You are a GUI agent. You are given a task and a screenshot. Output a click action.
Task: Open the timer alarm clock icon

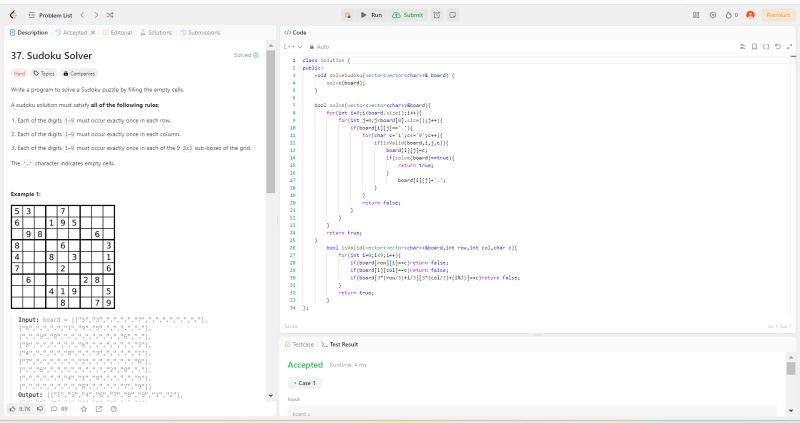tap(437, 15)
